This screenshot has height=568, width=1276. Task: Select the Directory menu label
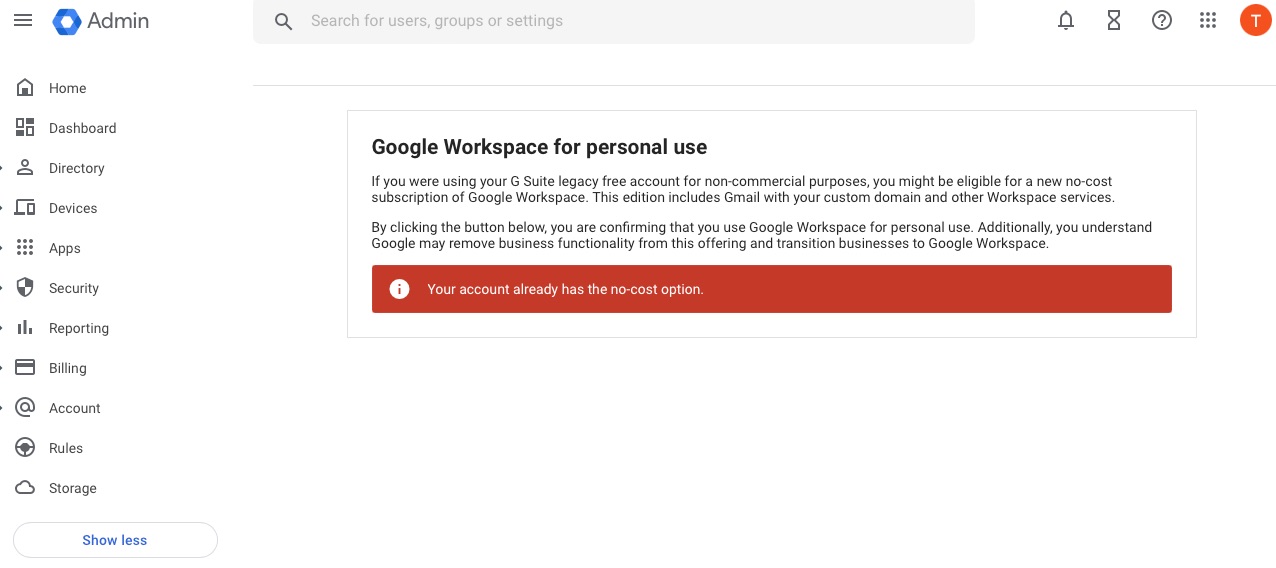(77, 168)
